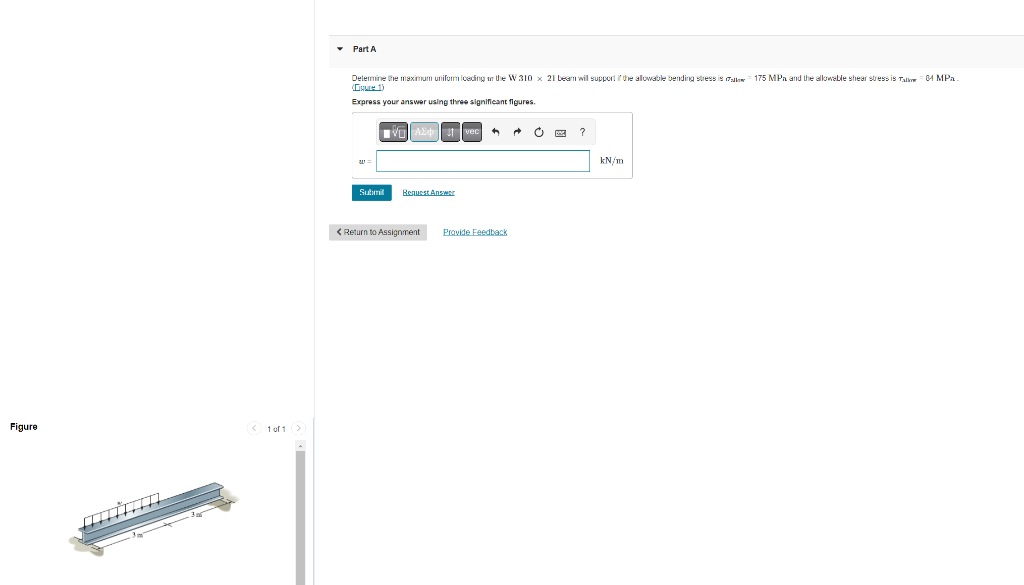Open the Provide Feedback link

click(475, 232)
